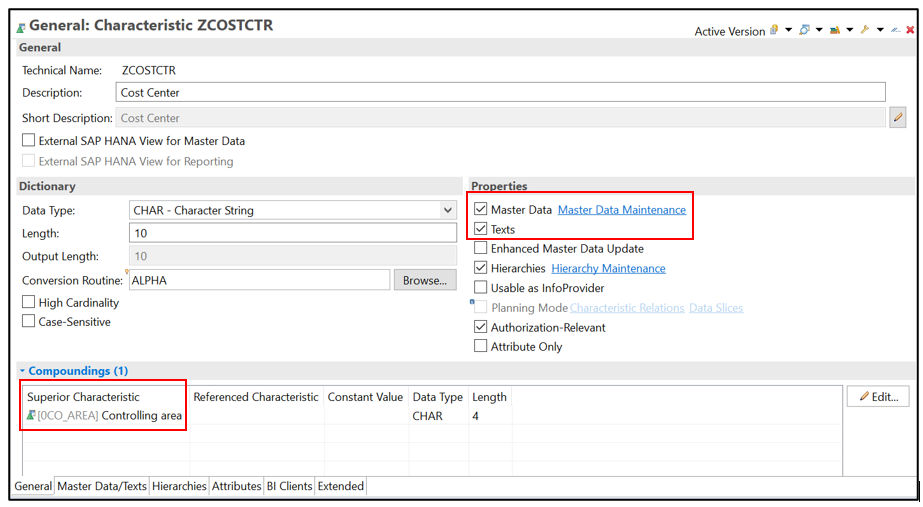This screenshot has width=923, height=507.
Task: Switch to the Master Data/Texts tab
Action: pos(102,486)
